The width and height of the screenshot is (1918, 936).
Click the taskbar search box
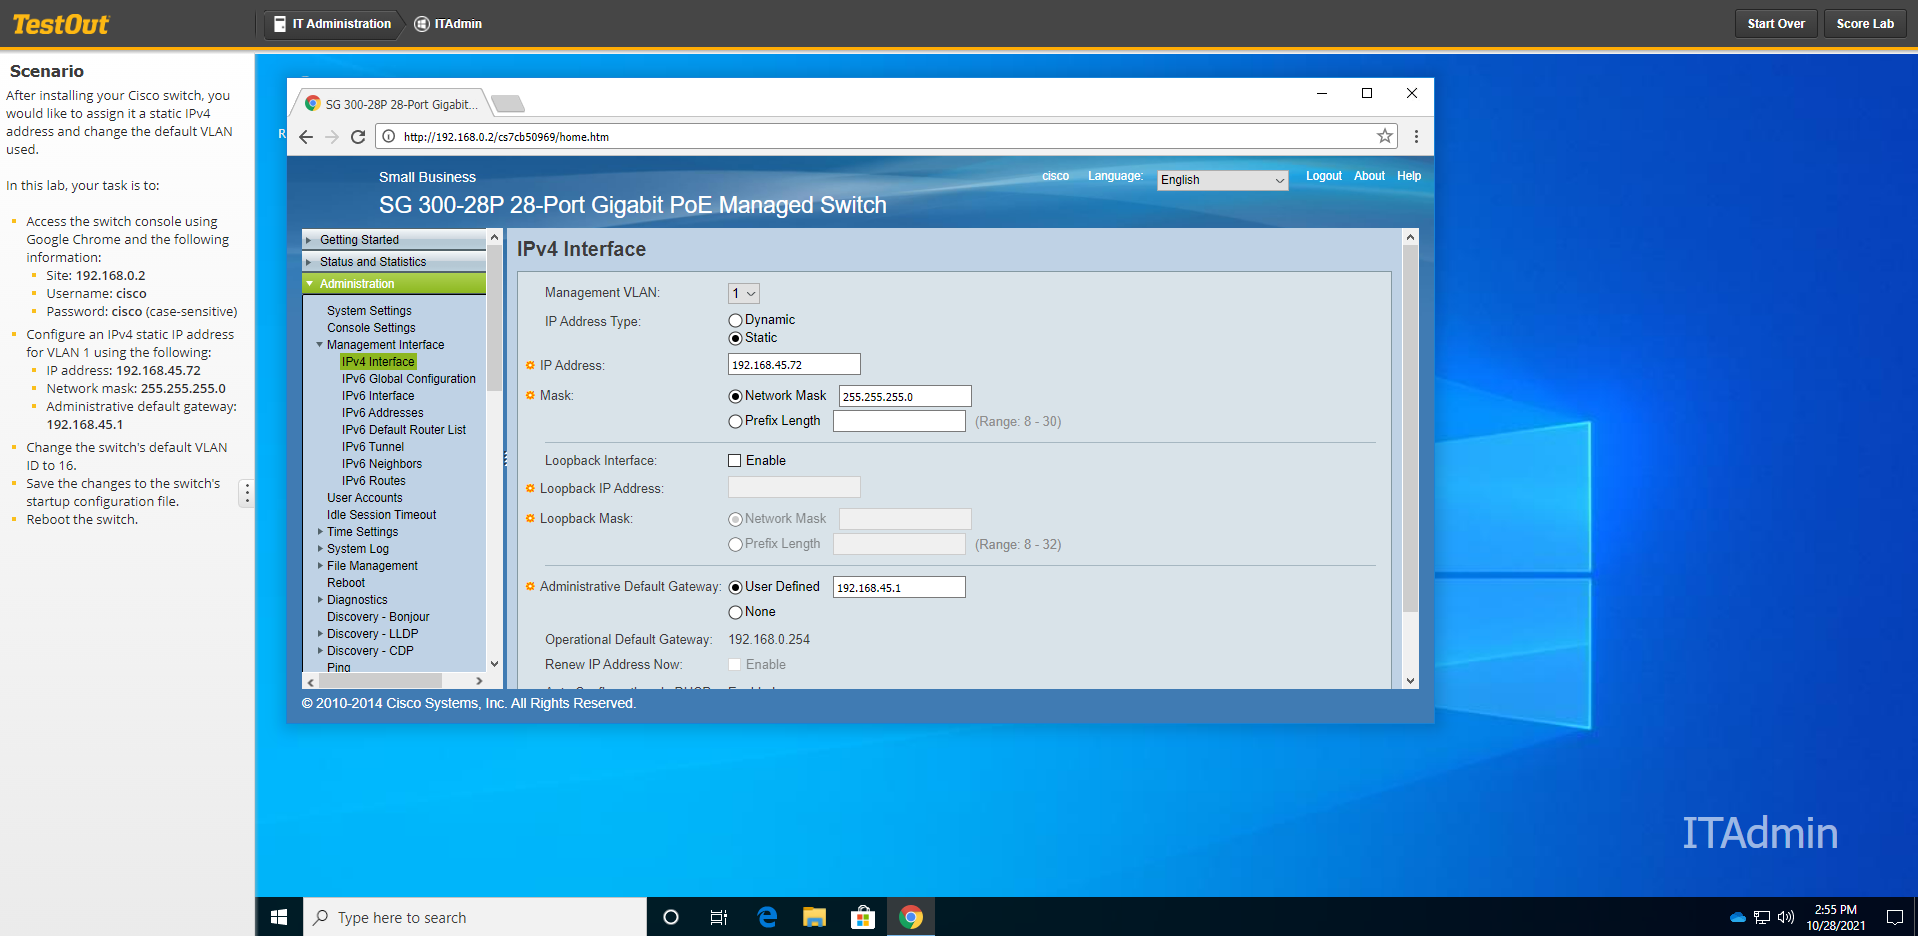[475, 917]
